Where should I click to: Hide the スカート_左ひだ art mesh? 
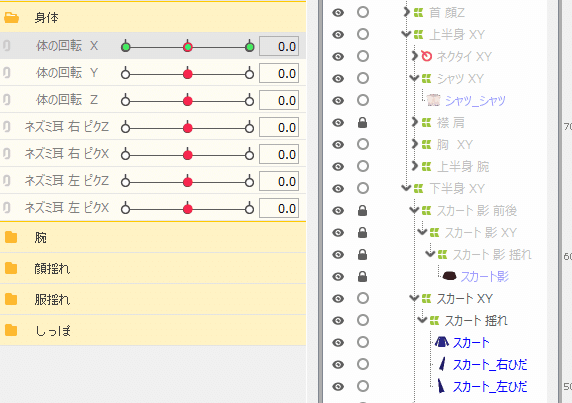pyautogui.click(x=338, y=387)
